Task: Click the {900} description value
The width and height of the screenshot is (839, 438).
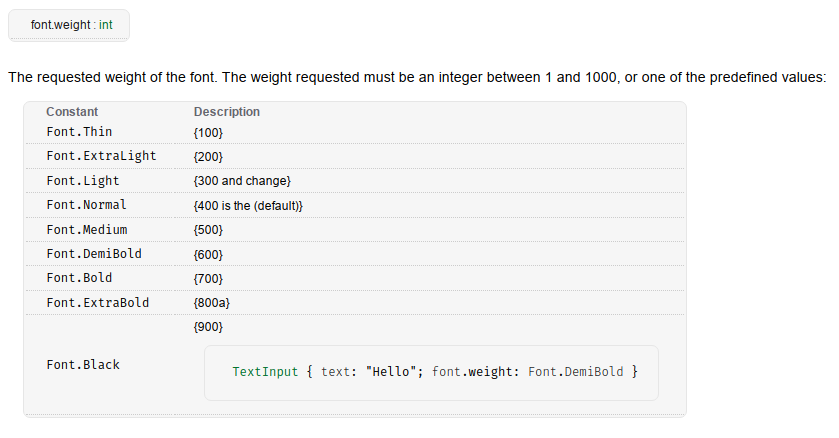Action: (x=208, y=327)
